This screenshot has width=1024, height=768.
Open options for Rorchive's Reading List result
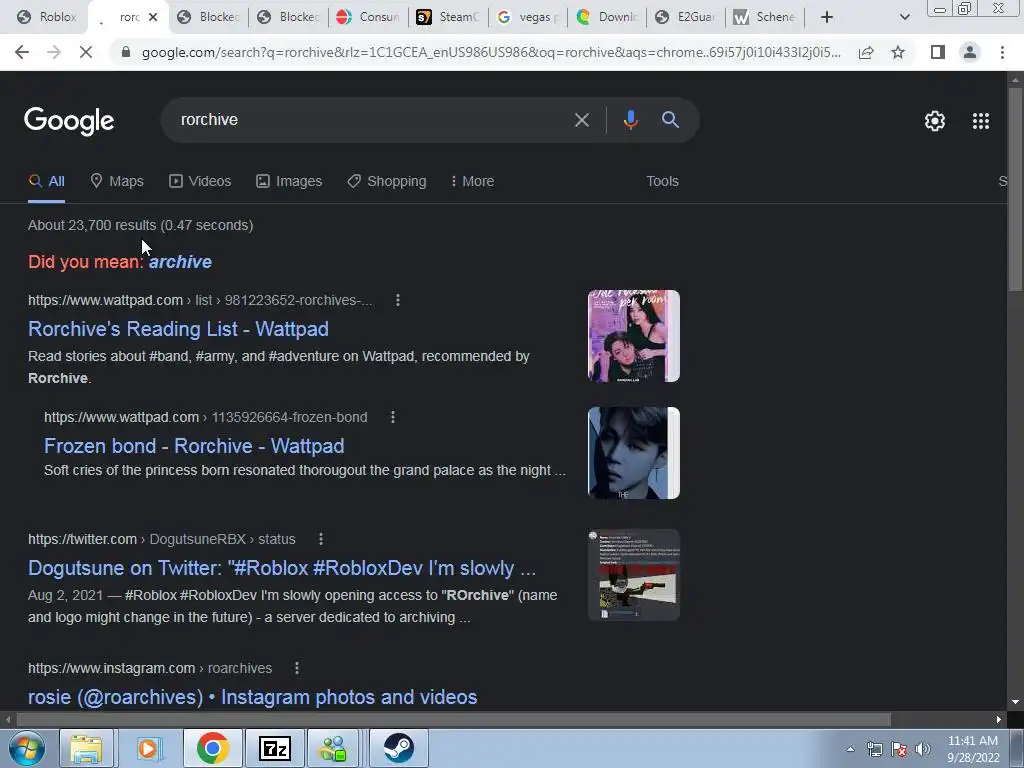click(x=398, y=300)
